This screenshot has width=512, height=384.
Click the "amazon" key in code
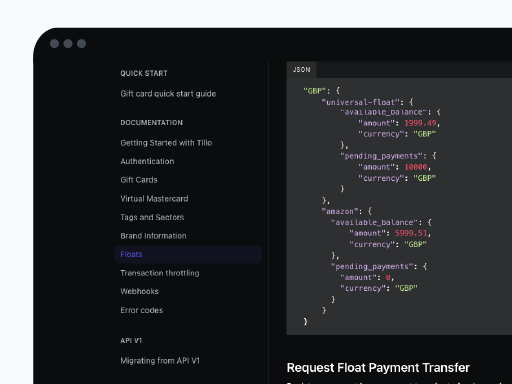point(340,211)
